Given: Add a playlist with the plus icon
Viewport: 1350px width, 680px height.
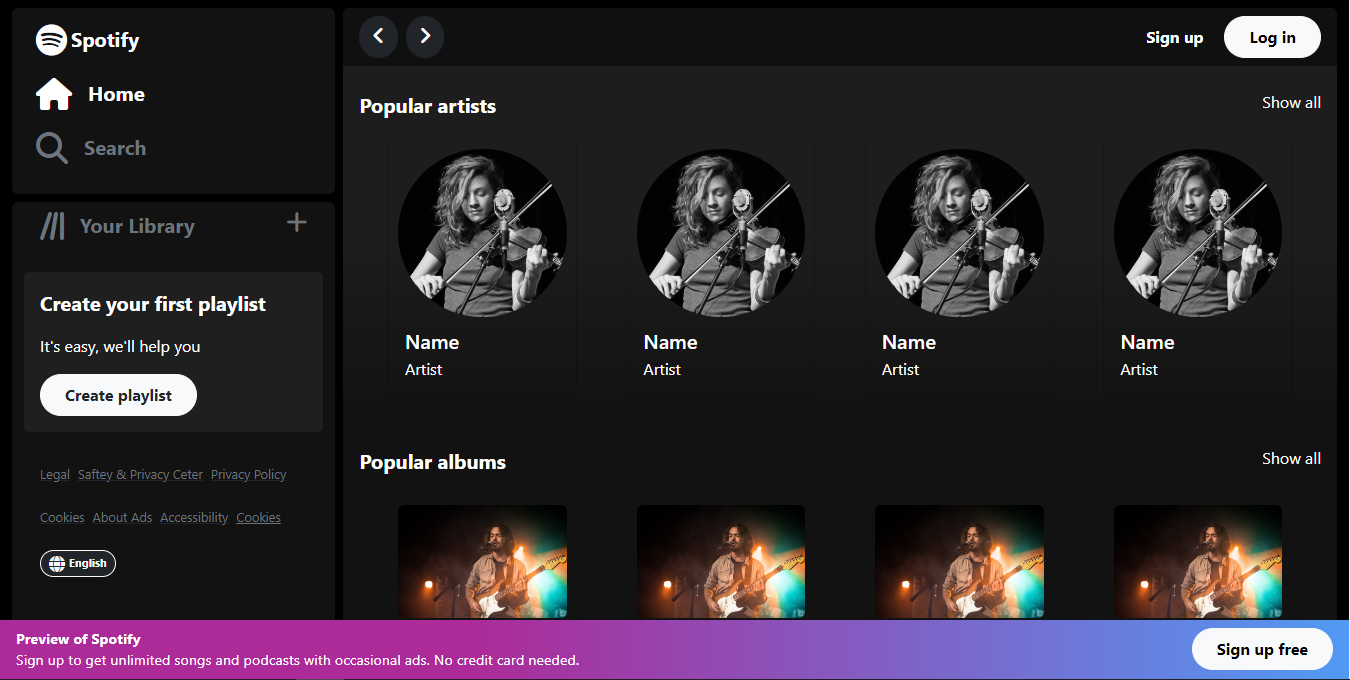Looking at the screenshot, I should coord(297,222).
